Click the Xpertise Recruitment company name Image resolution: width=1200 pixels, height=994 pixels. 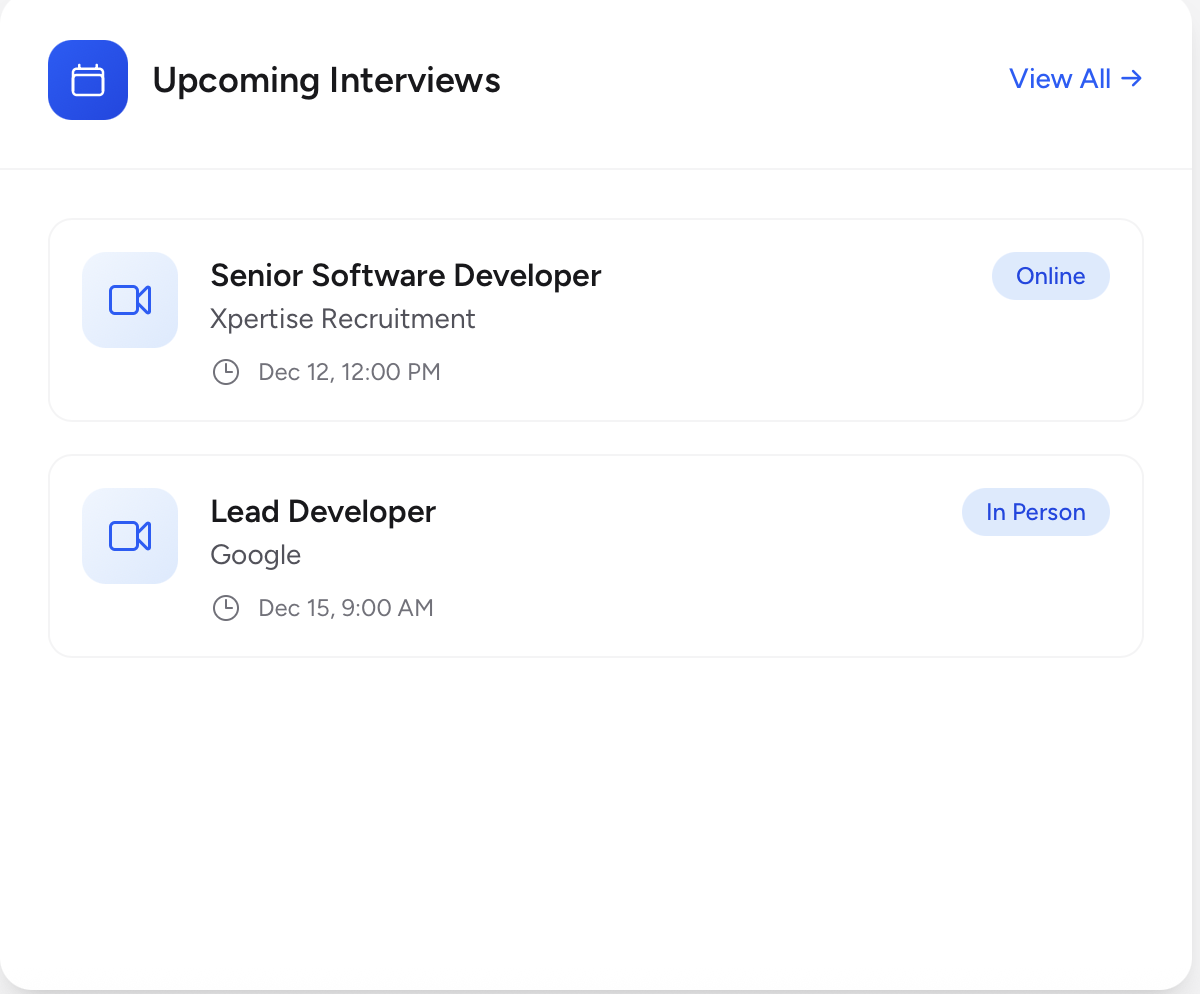pyautogui.click(x=343, y=319)
